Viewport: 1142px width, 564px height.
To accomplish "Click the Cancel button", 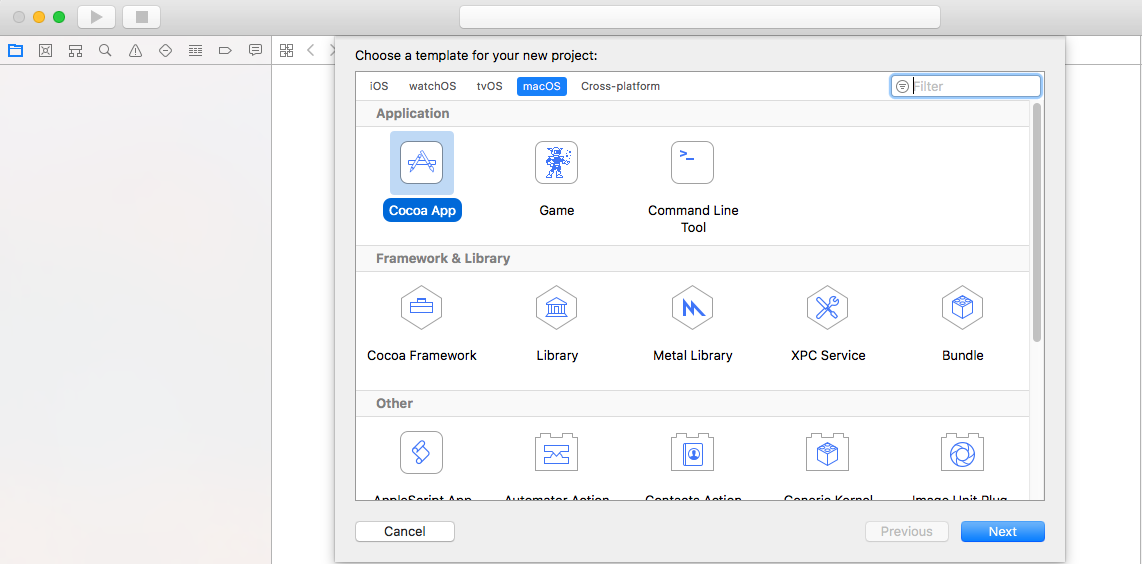I will coord(405,531).
